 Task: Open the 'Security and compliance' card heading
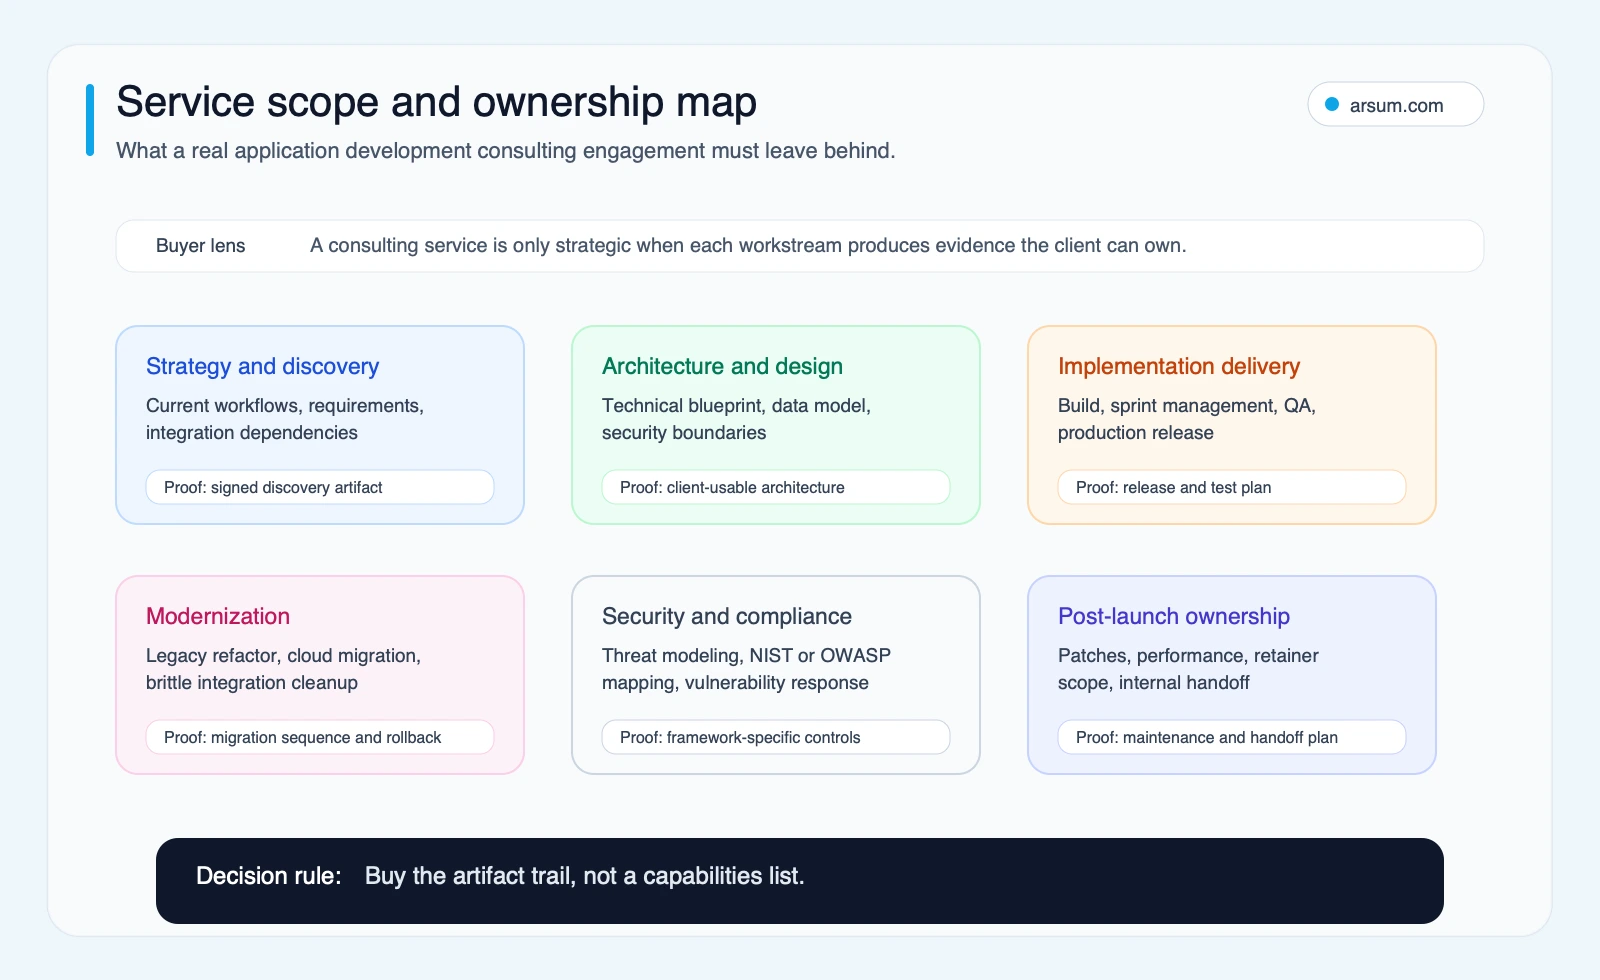[x=727, y=616]
